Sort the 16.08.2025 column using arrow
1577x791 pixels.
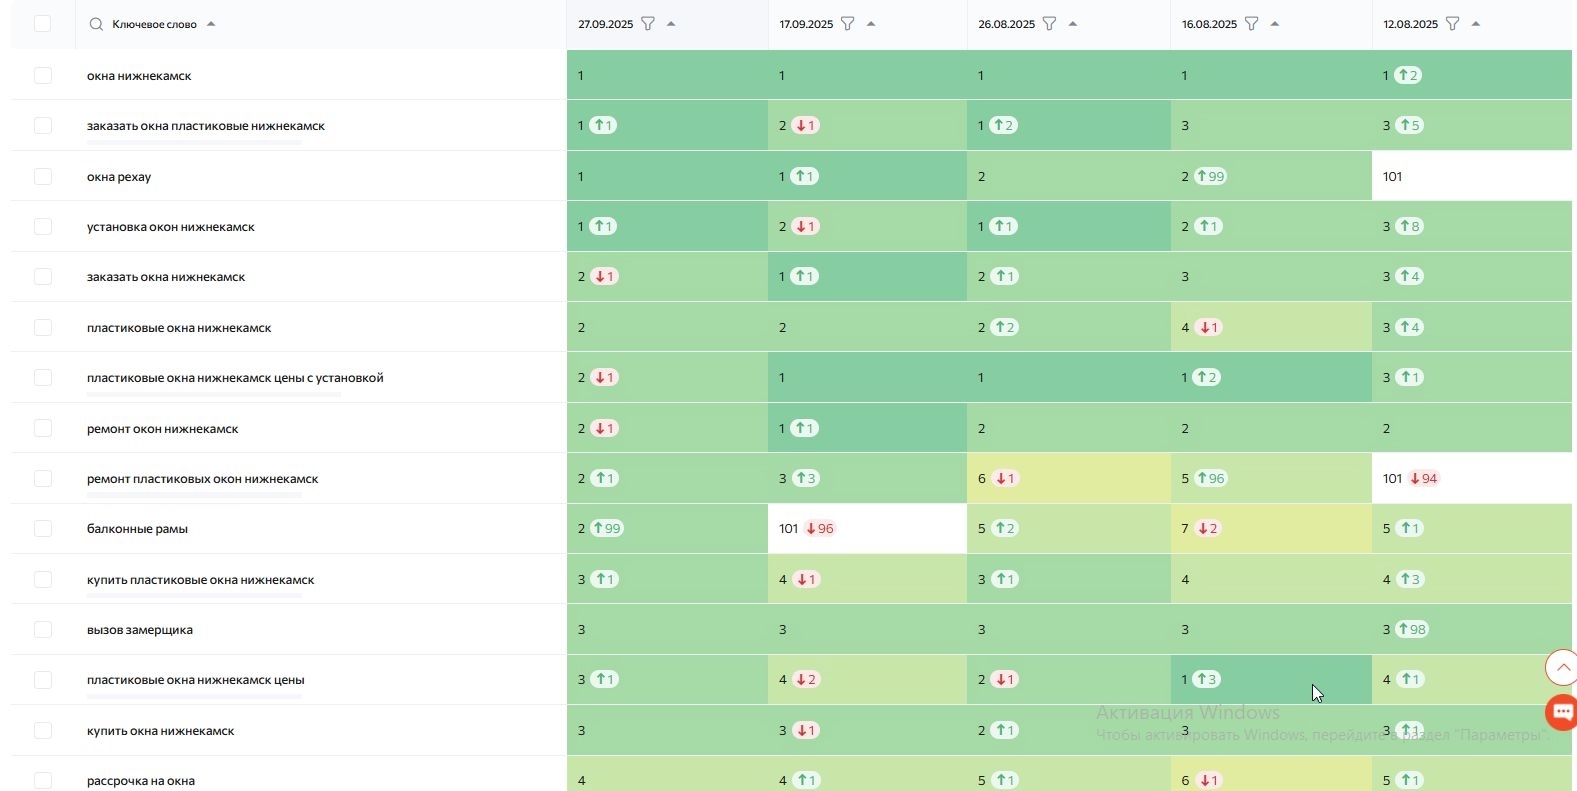1275,24
